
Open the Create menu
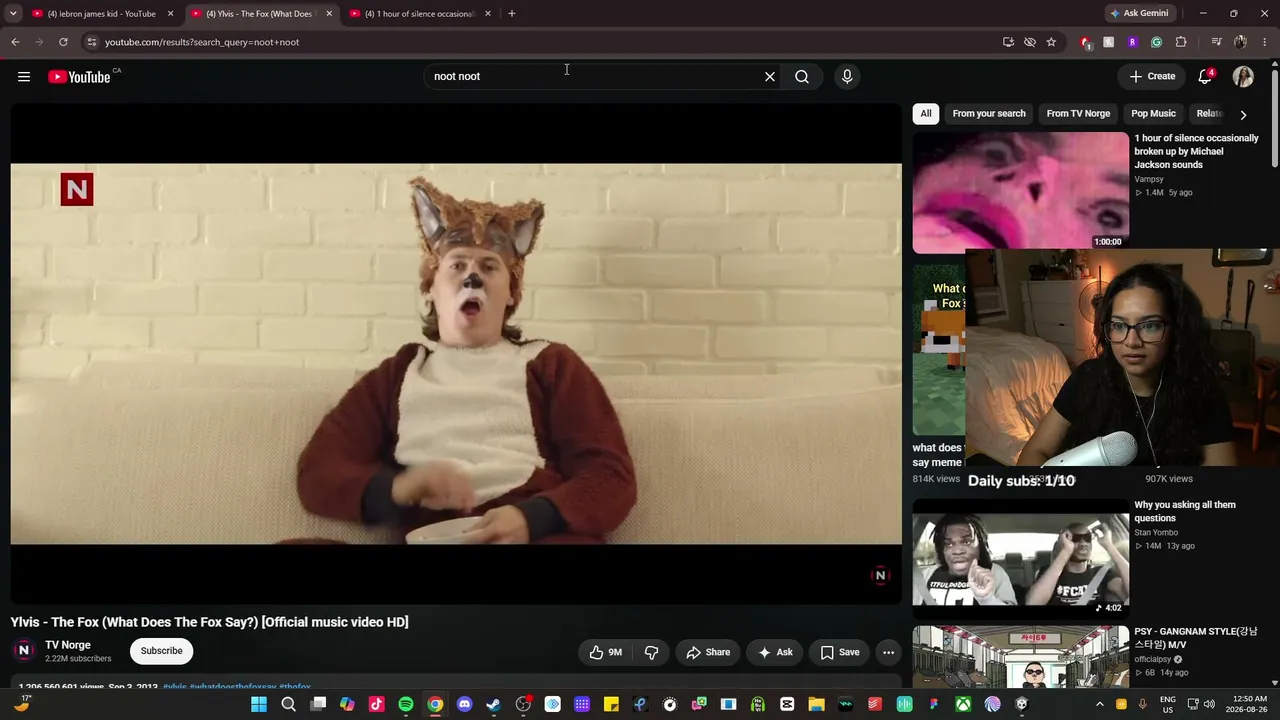1152,77
